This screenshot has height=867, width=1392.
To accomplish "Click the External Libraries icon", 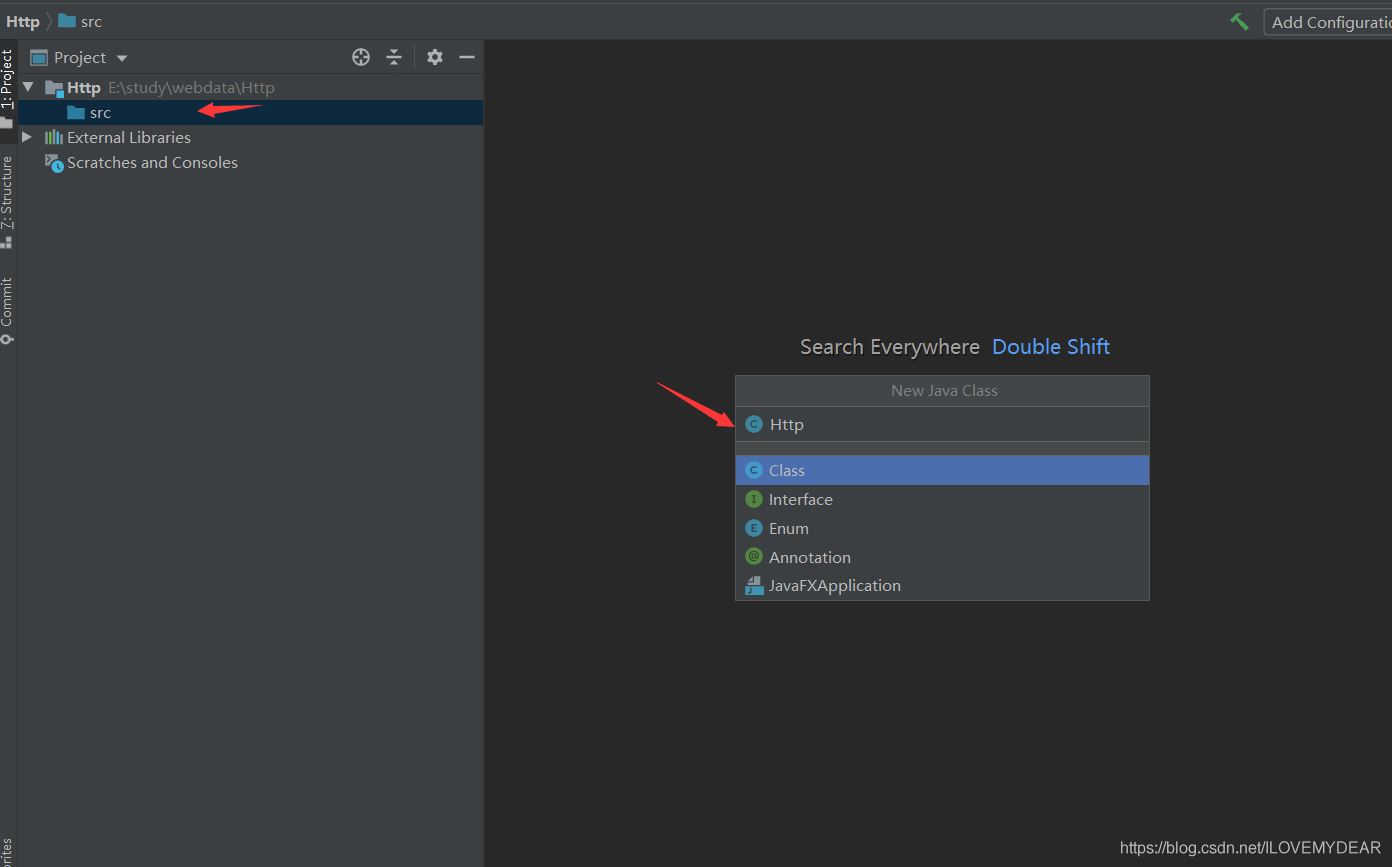I will (x=54, y=137).
